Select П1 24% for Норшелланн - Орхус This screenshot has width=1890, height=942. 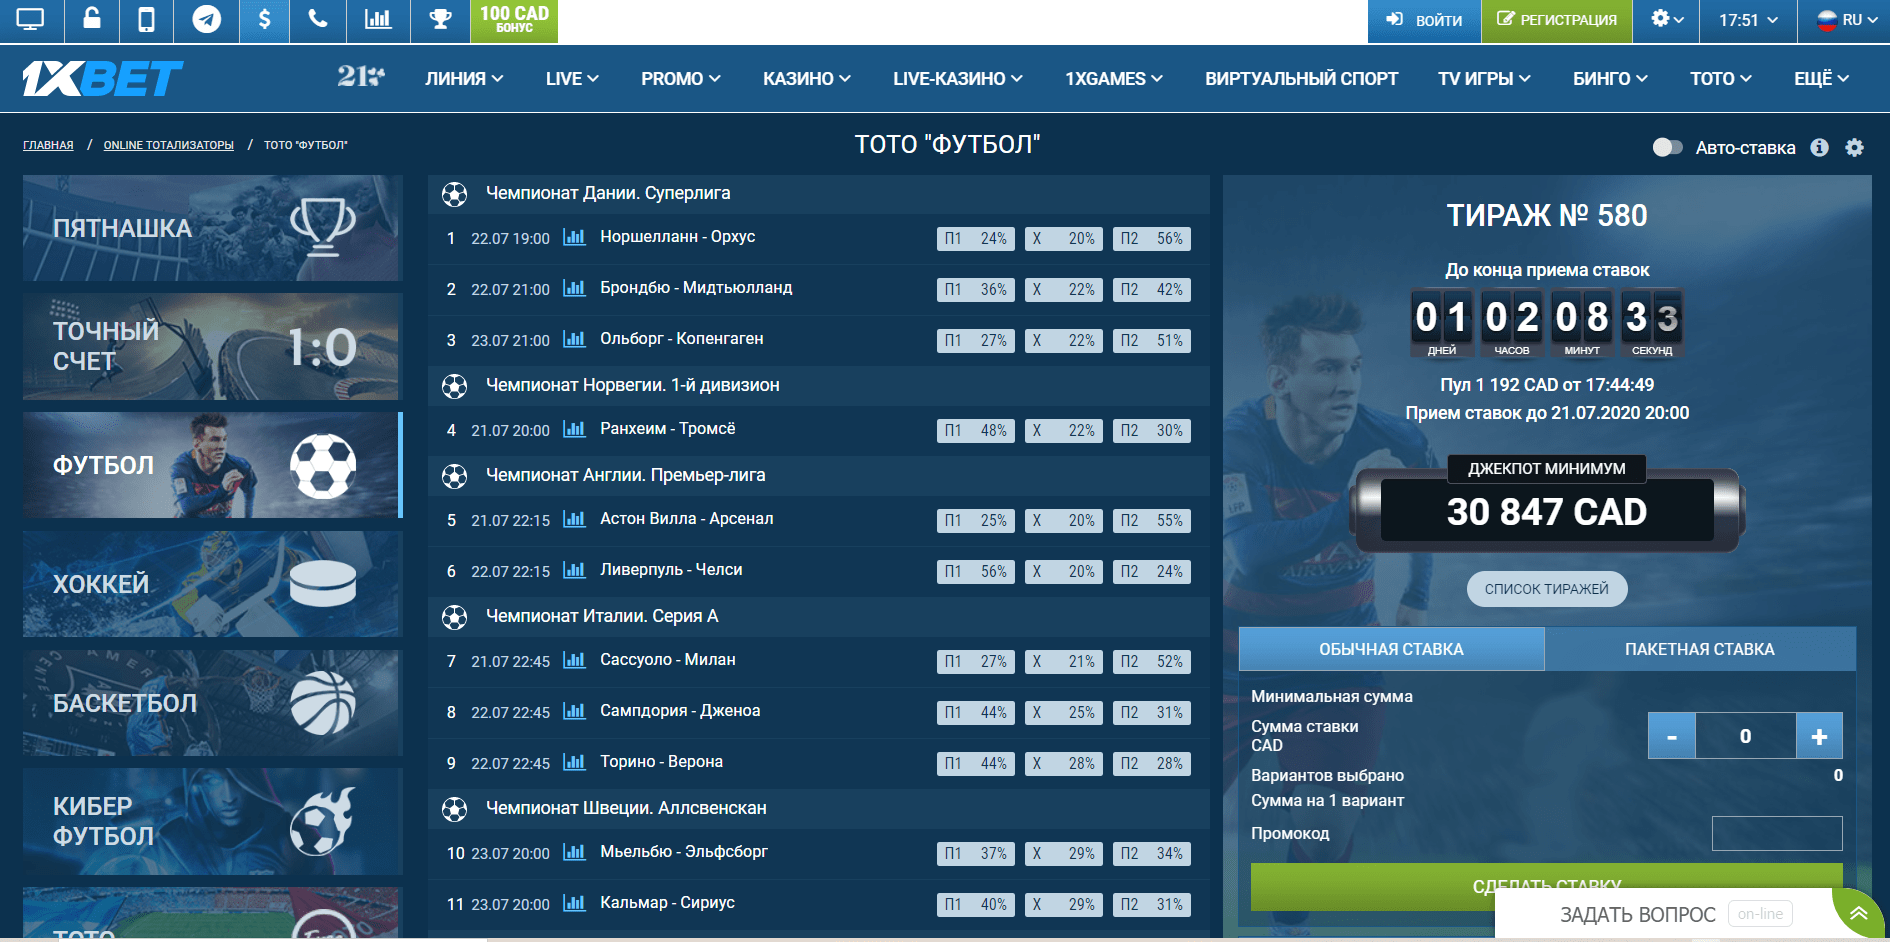coord(975,239)
